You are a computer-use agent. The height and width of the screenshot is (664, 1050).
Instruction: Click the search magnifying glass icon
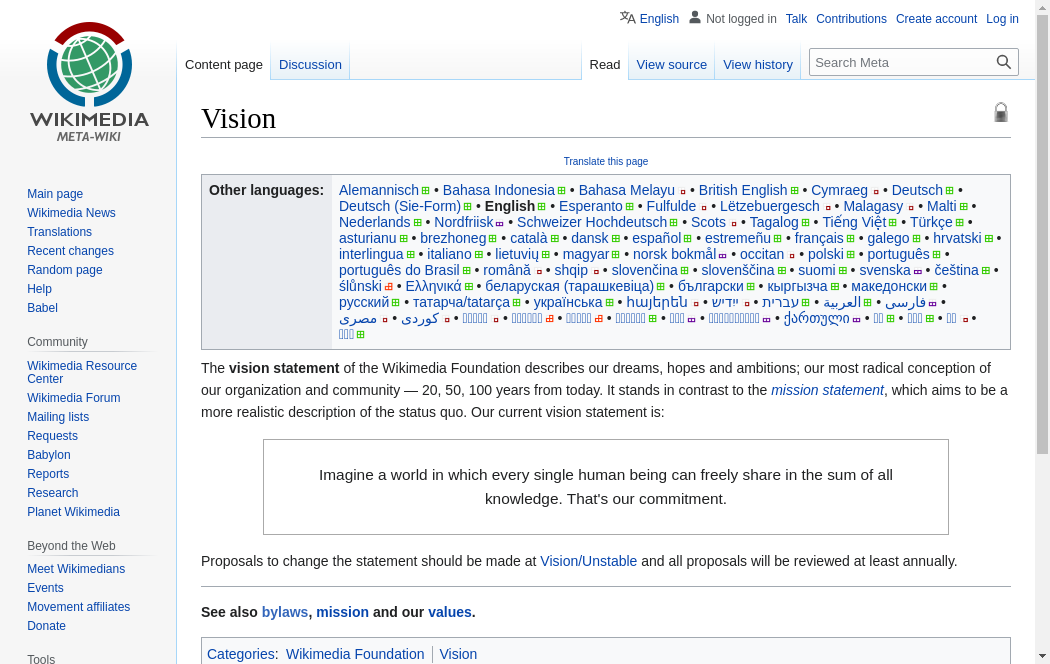(x=1004, y=62)
